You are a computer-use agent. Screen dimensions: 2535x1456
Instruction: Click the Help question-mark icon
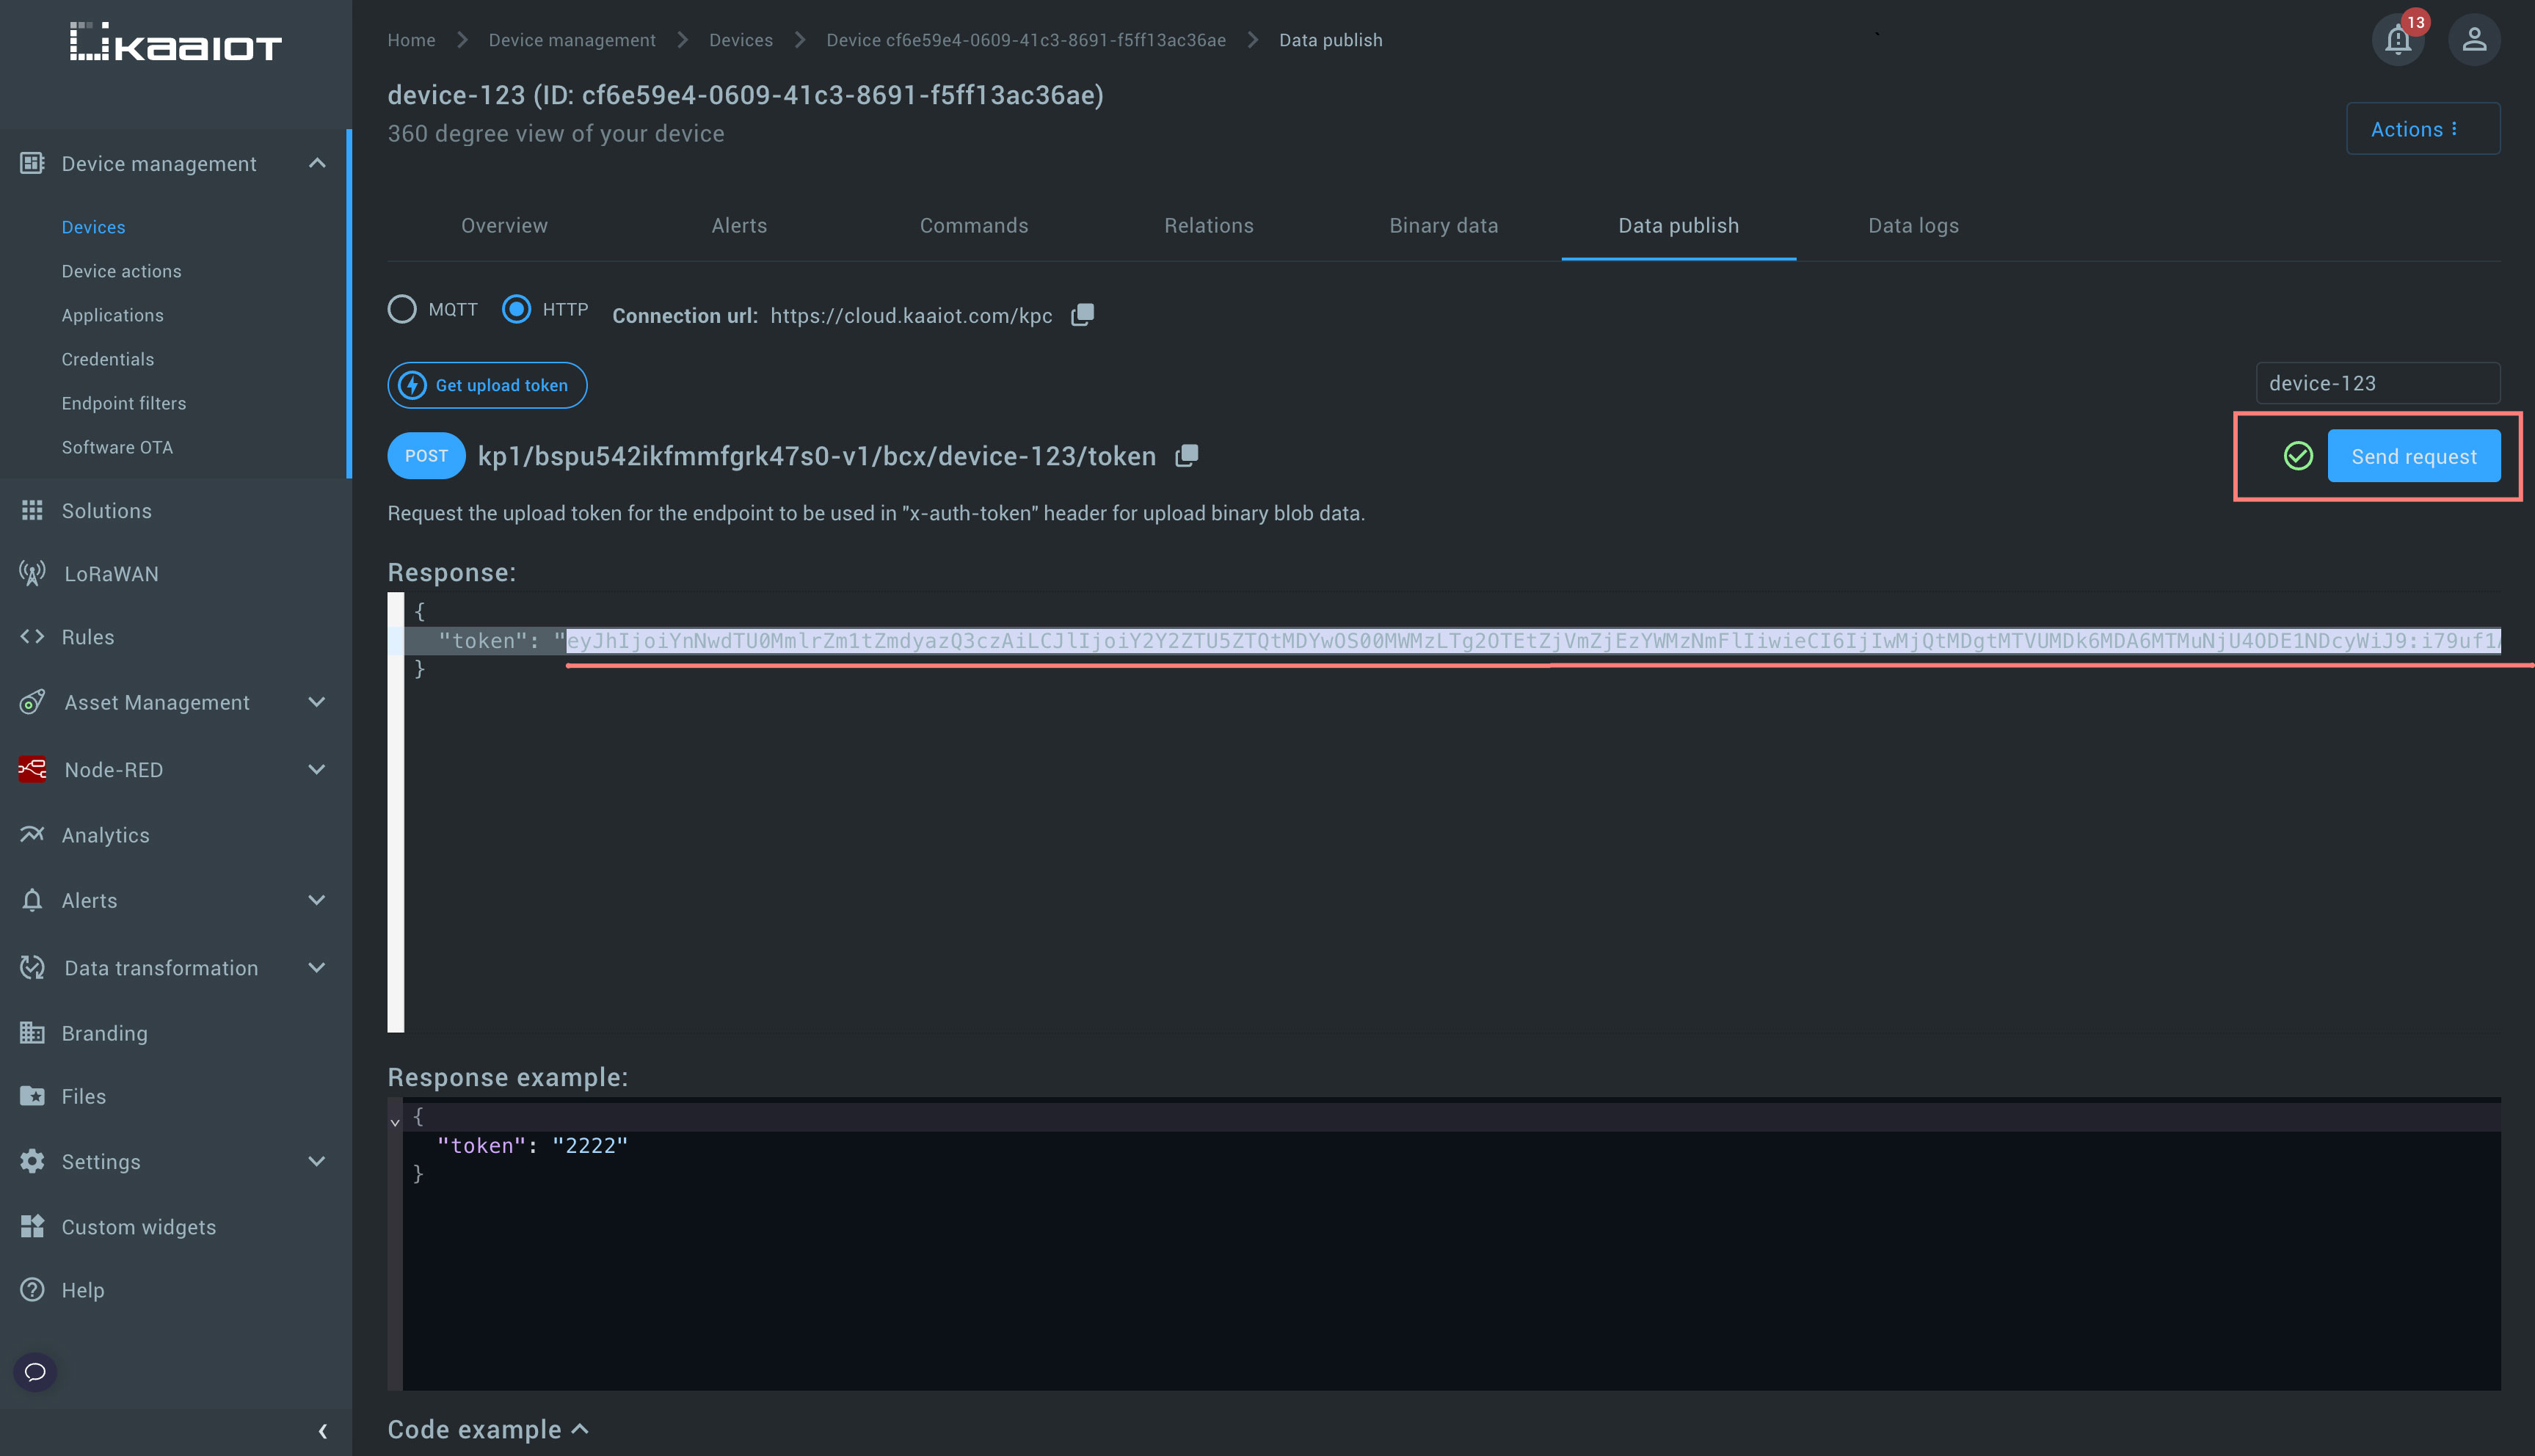(x=32, y=1290)
